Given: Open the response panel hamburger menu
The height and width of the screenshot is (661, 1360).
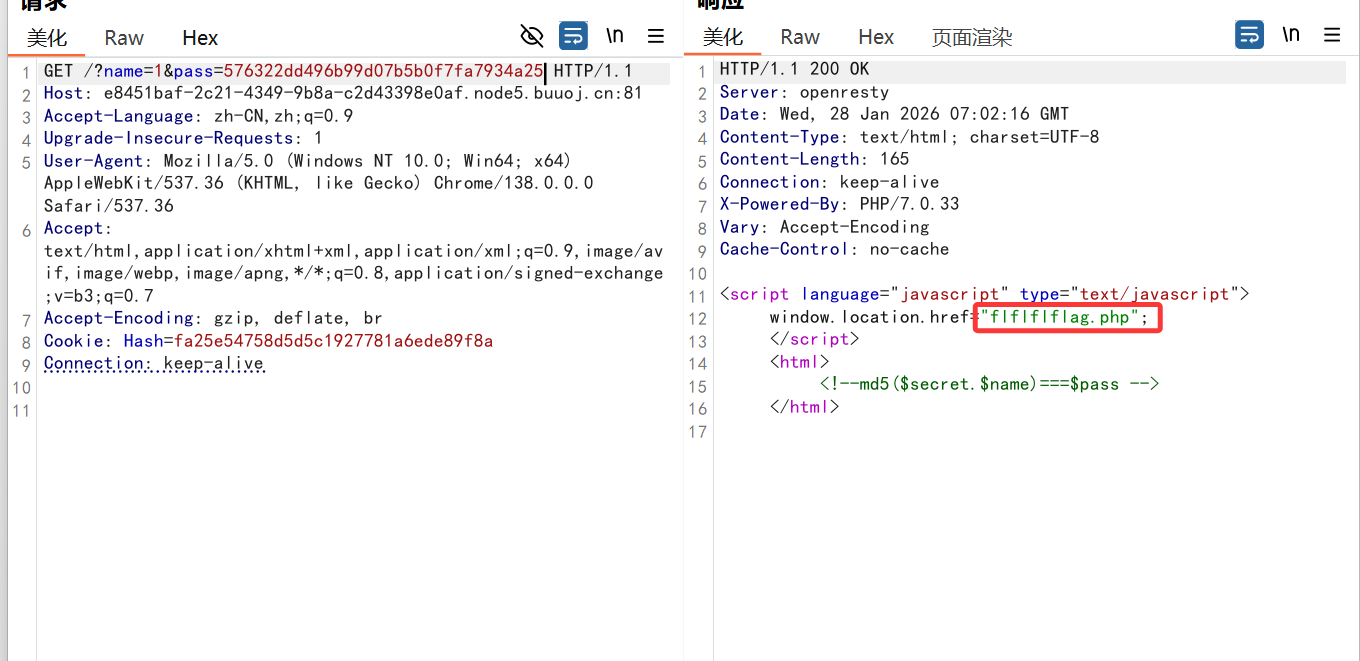Looking at the screenshot, I should pyautogui.click(x=1332, y=35).
